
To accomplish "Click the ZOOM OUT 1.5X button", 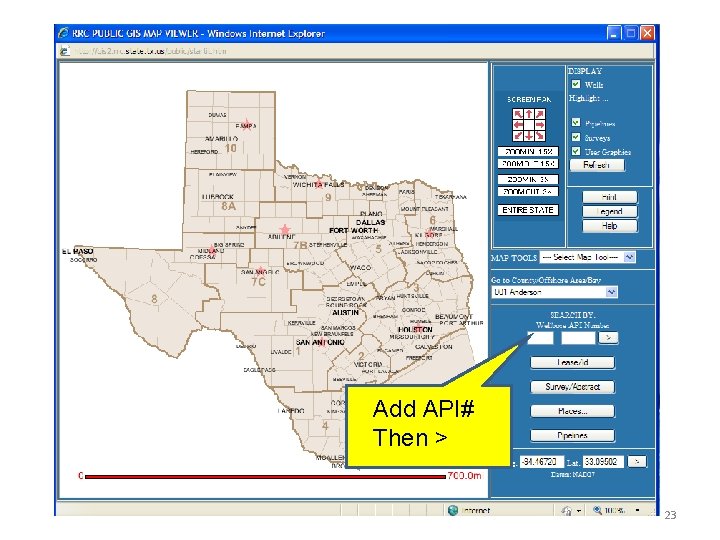I will (x=528, y=164).
